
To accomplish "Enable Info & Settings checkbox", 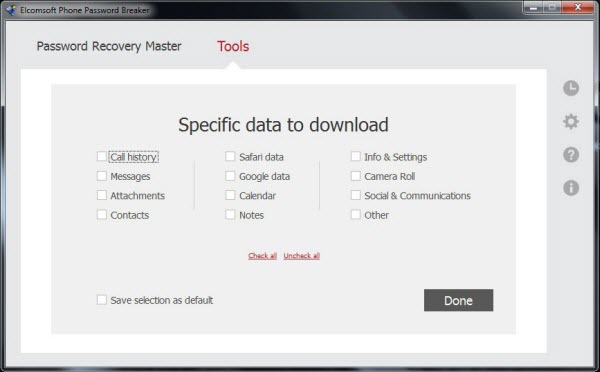I will pos(355,156).
